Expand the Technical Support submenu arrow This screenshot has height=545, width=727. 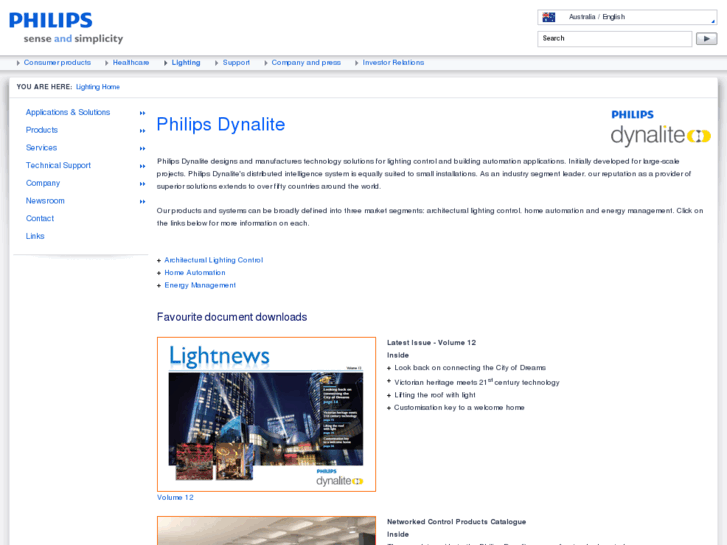[x=142, y=166]
